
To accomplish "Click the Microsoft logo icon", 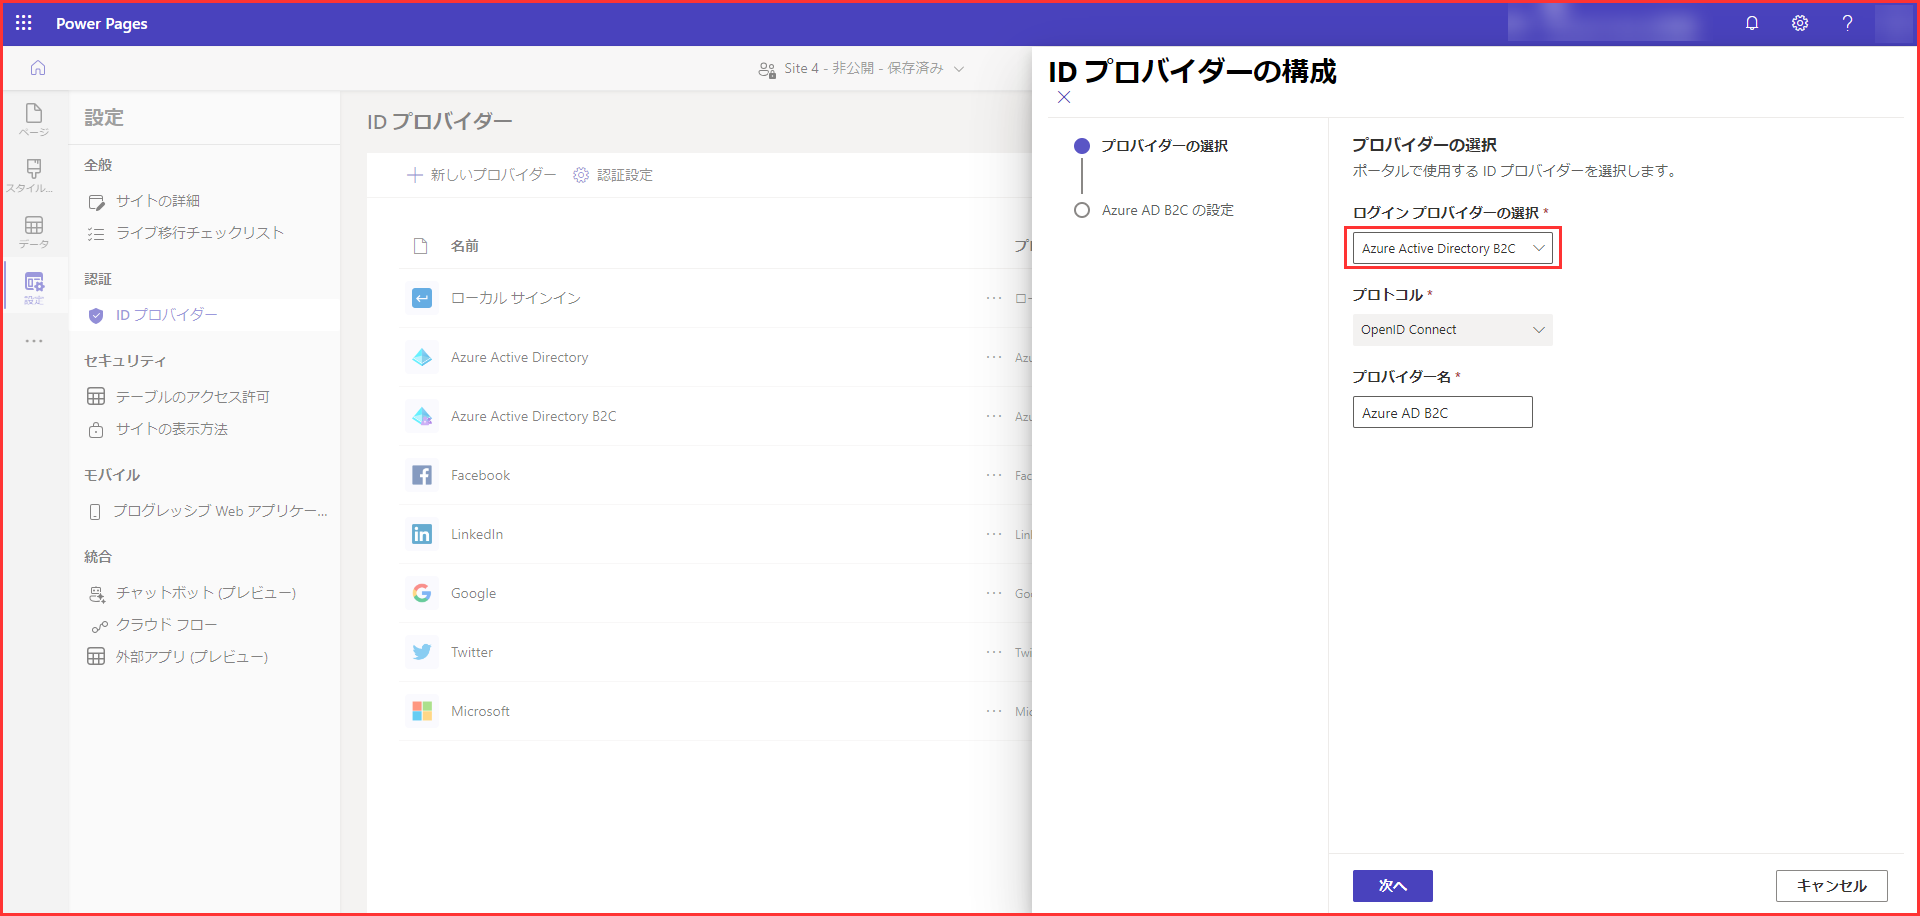I will [422, 711].
